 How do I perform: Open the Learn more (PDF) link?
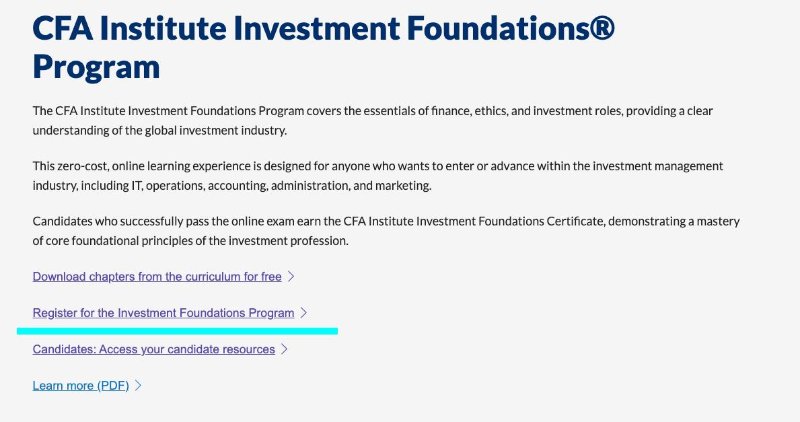tap(81, 385)
